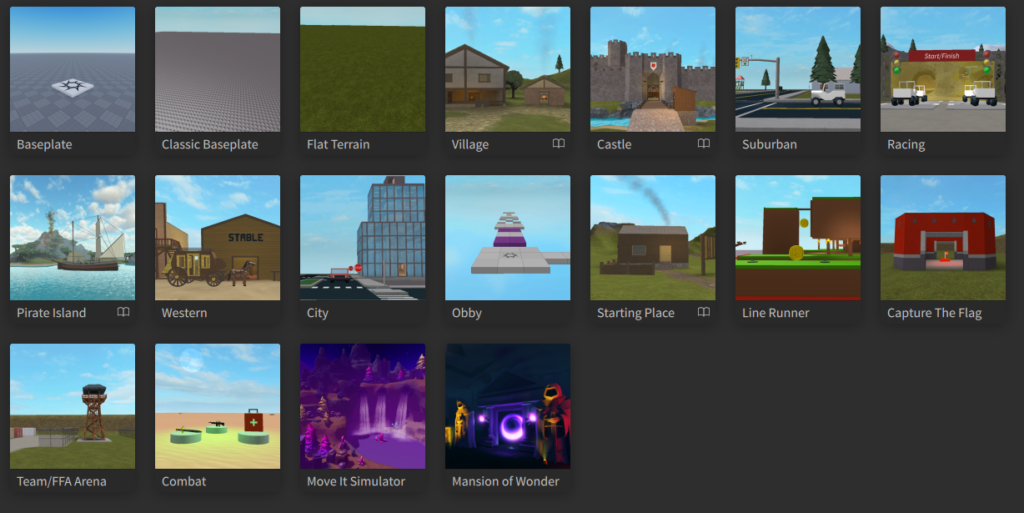Screen dimensions: 1024x513
Task: Pick the Line Runner template
Action: coord(797,237)
